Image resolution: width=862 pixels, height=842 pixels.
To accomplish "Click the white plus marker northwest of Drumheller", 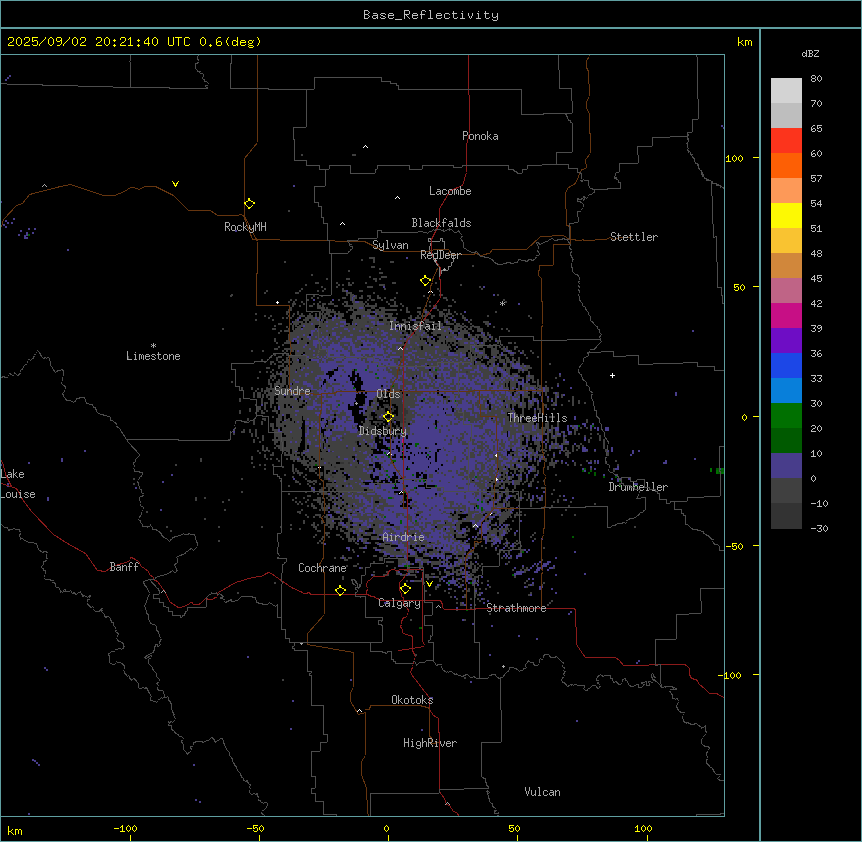I will point(612,375).
